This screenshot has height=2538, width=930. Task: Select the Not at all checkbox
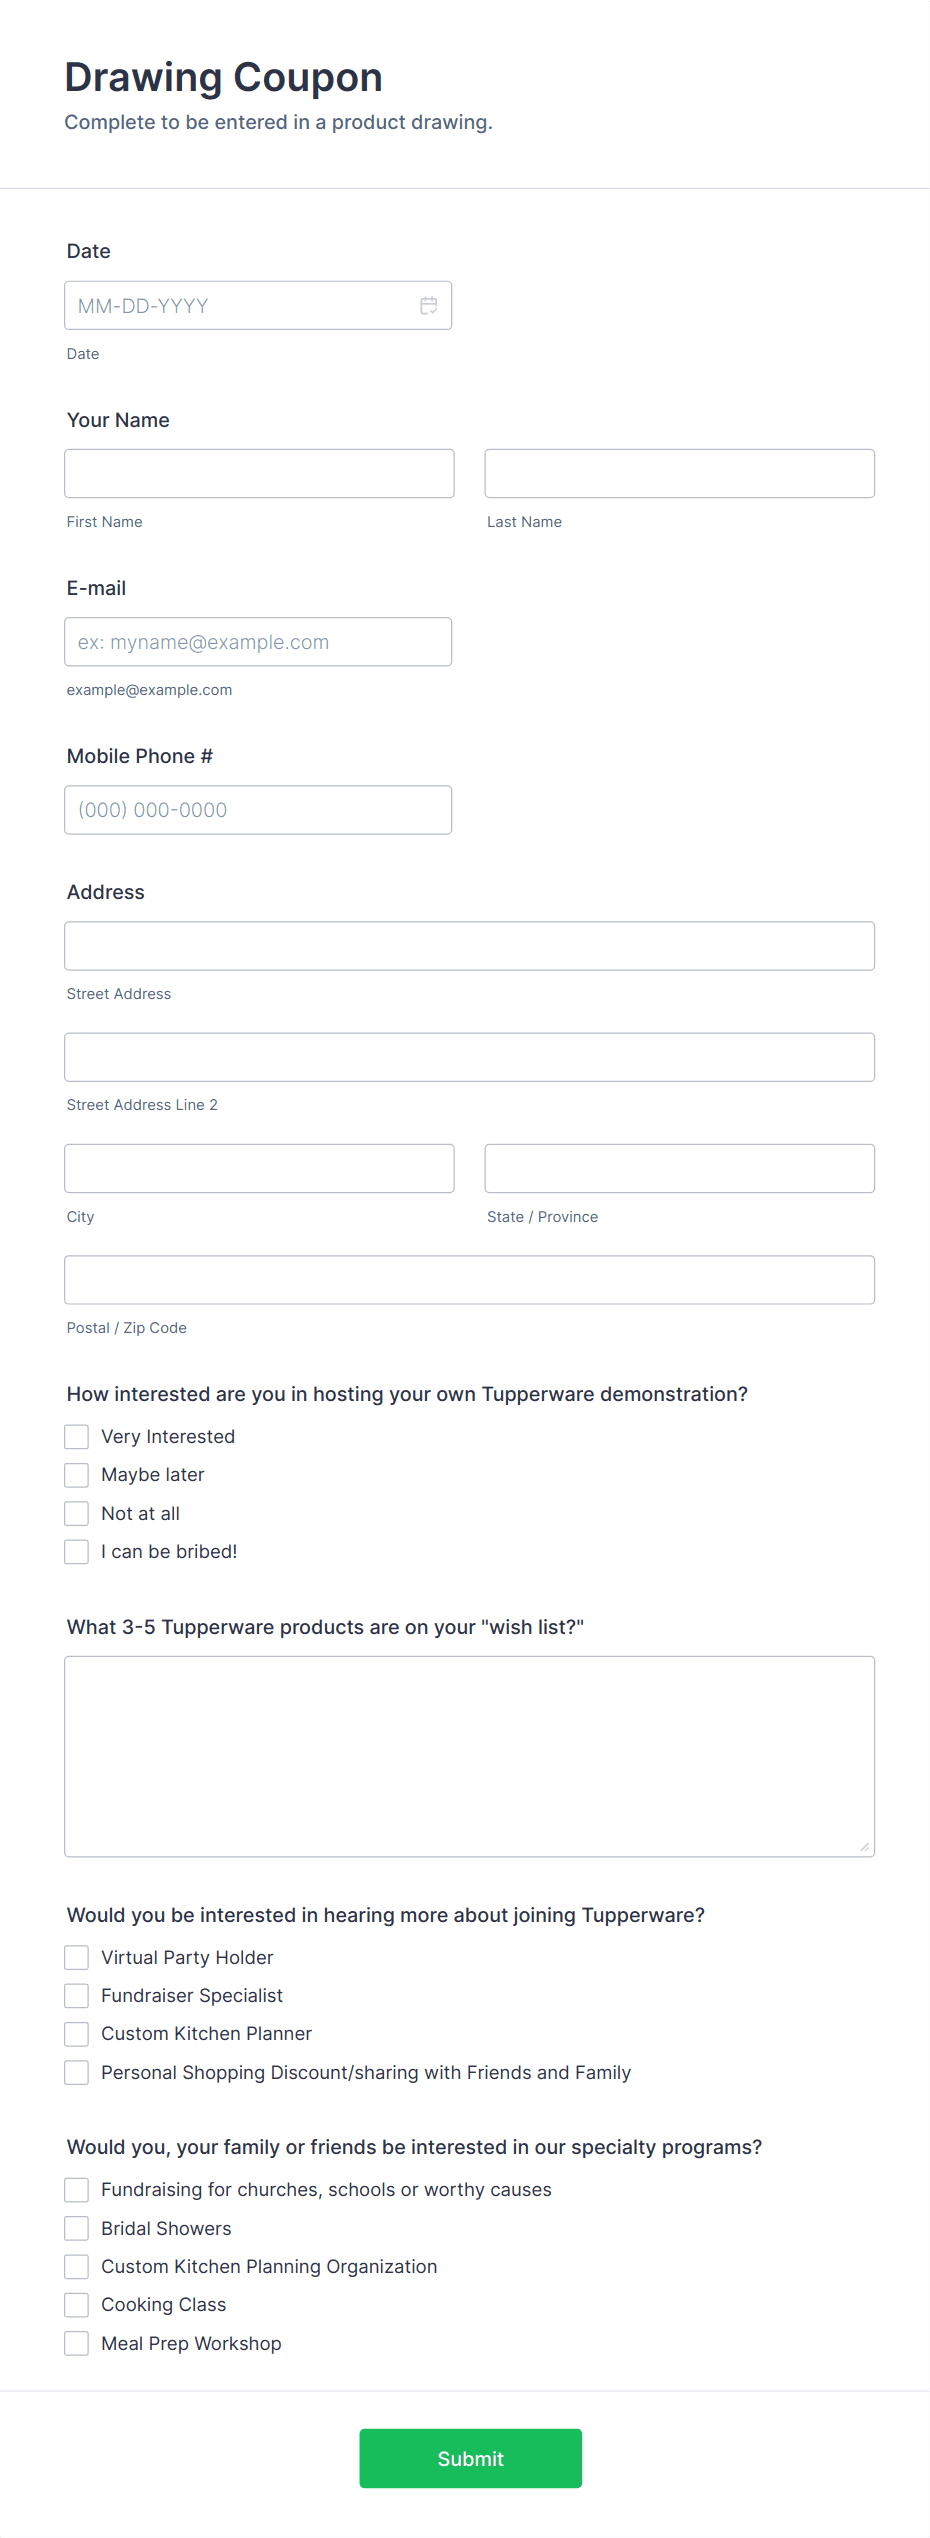[76, 1513]
